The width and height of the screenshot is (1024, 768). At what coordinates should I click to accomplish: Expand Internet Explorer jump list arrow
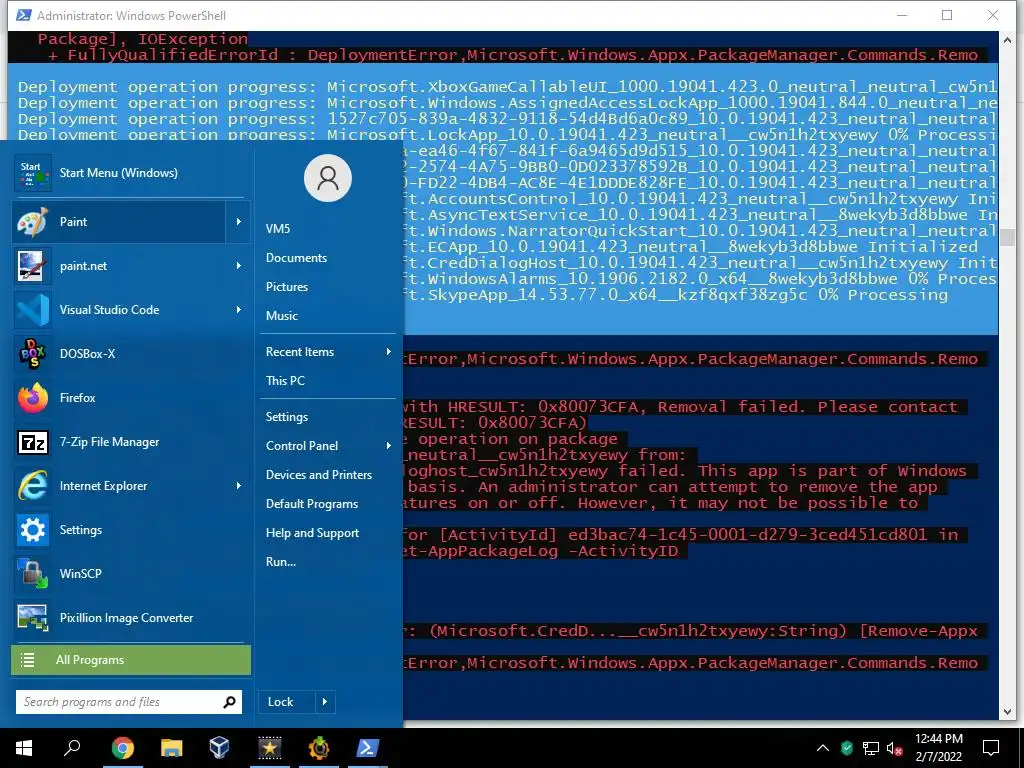click(x=239, y=486)
